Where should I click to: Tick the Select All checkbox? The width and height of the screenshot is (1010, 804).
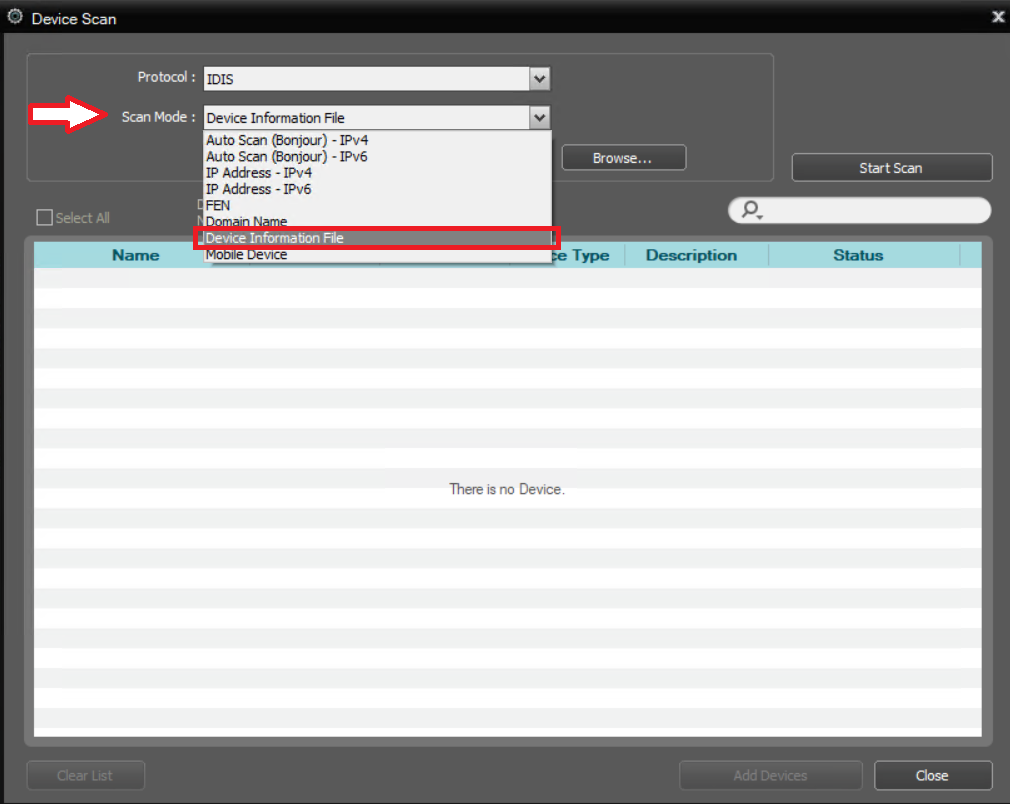44,218
